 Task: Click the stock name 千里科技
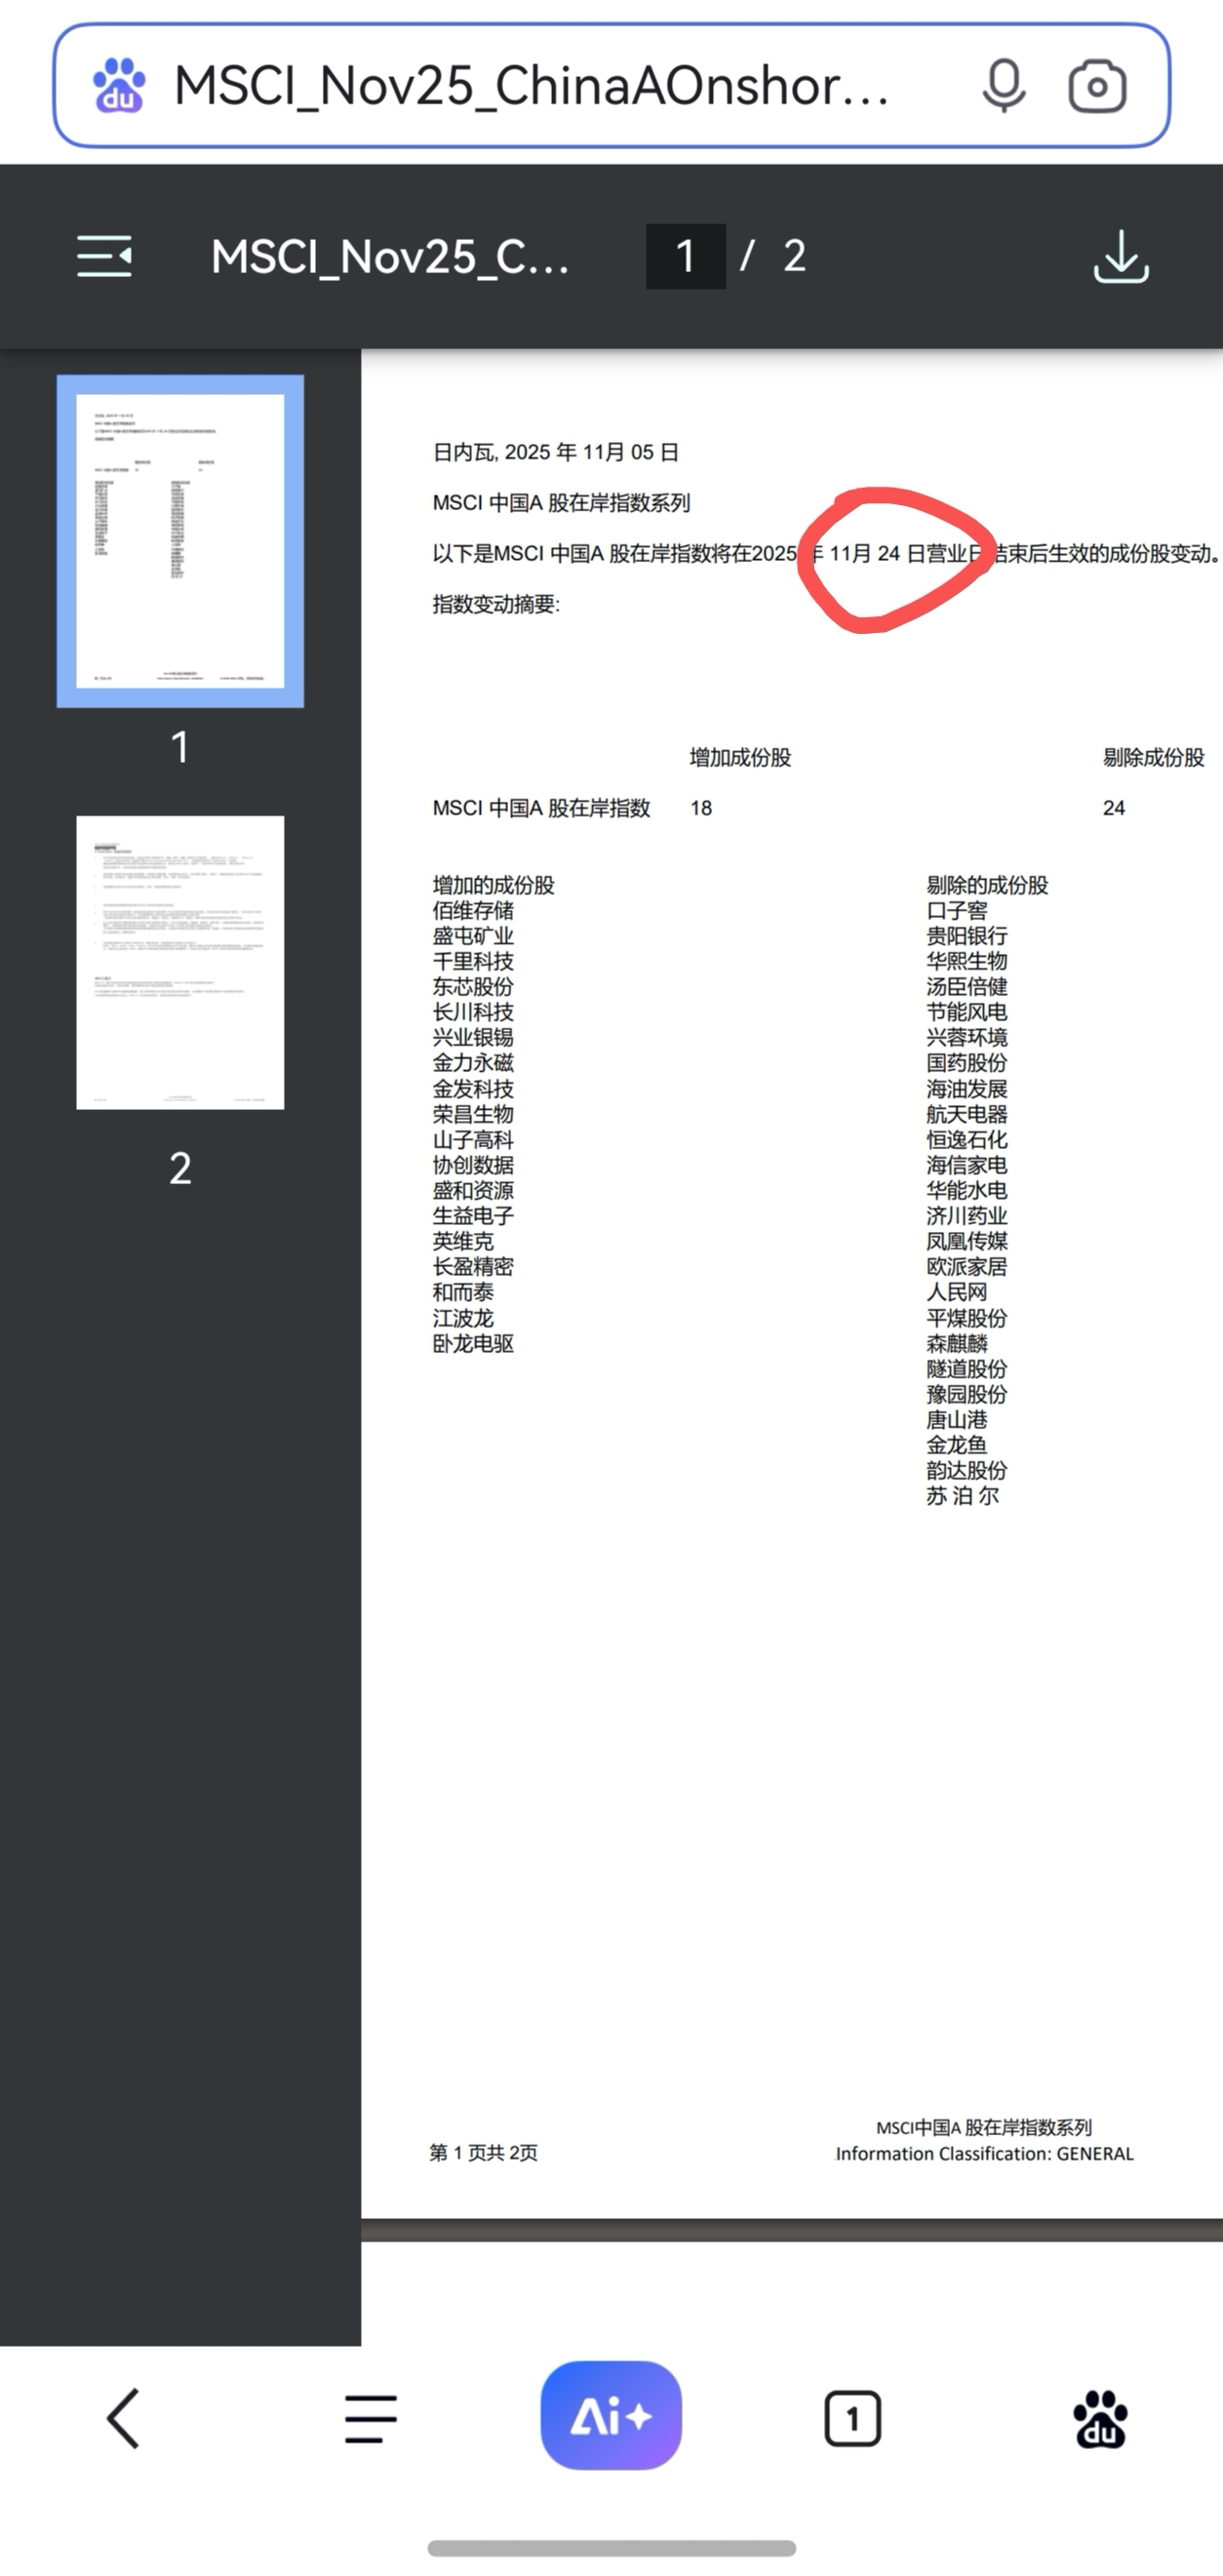coord(473,961)
